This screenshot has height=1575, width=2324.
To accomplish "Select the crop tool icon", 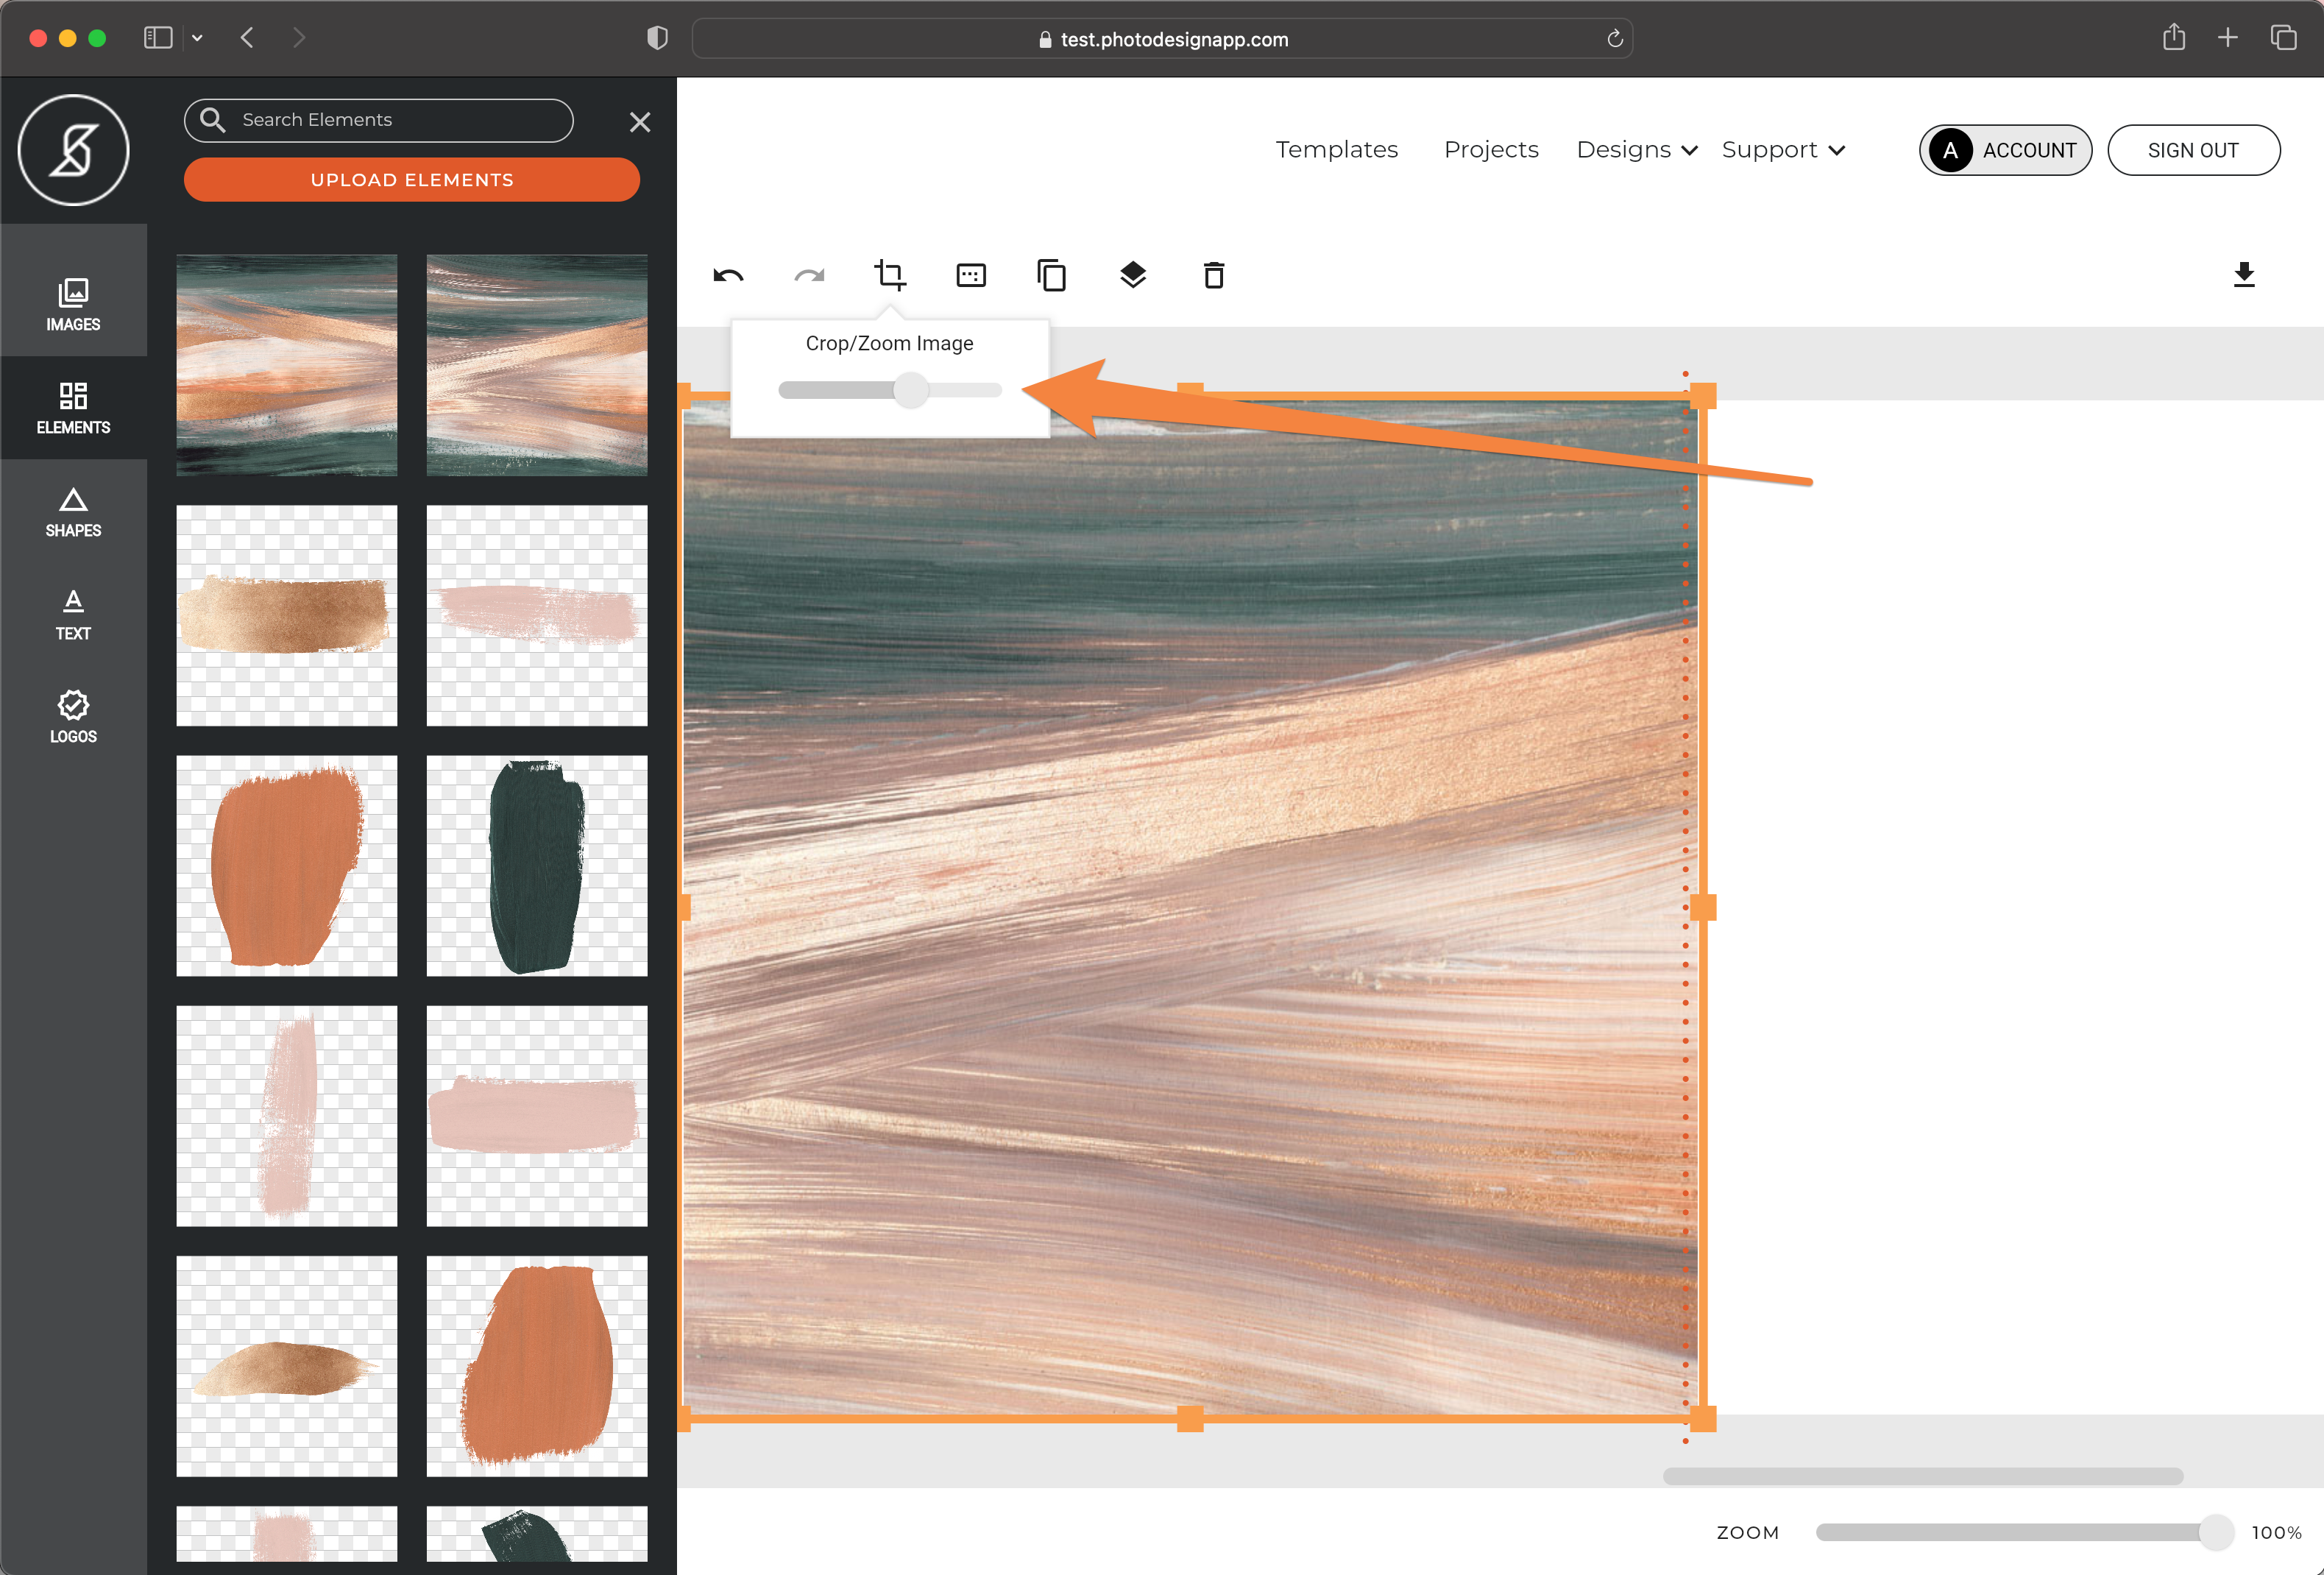I will tap(890, 275).
